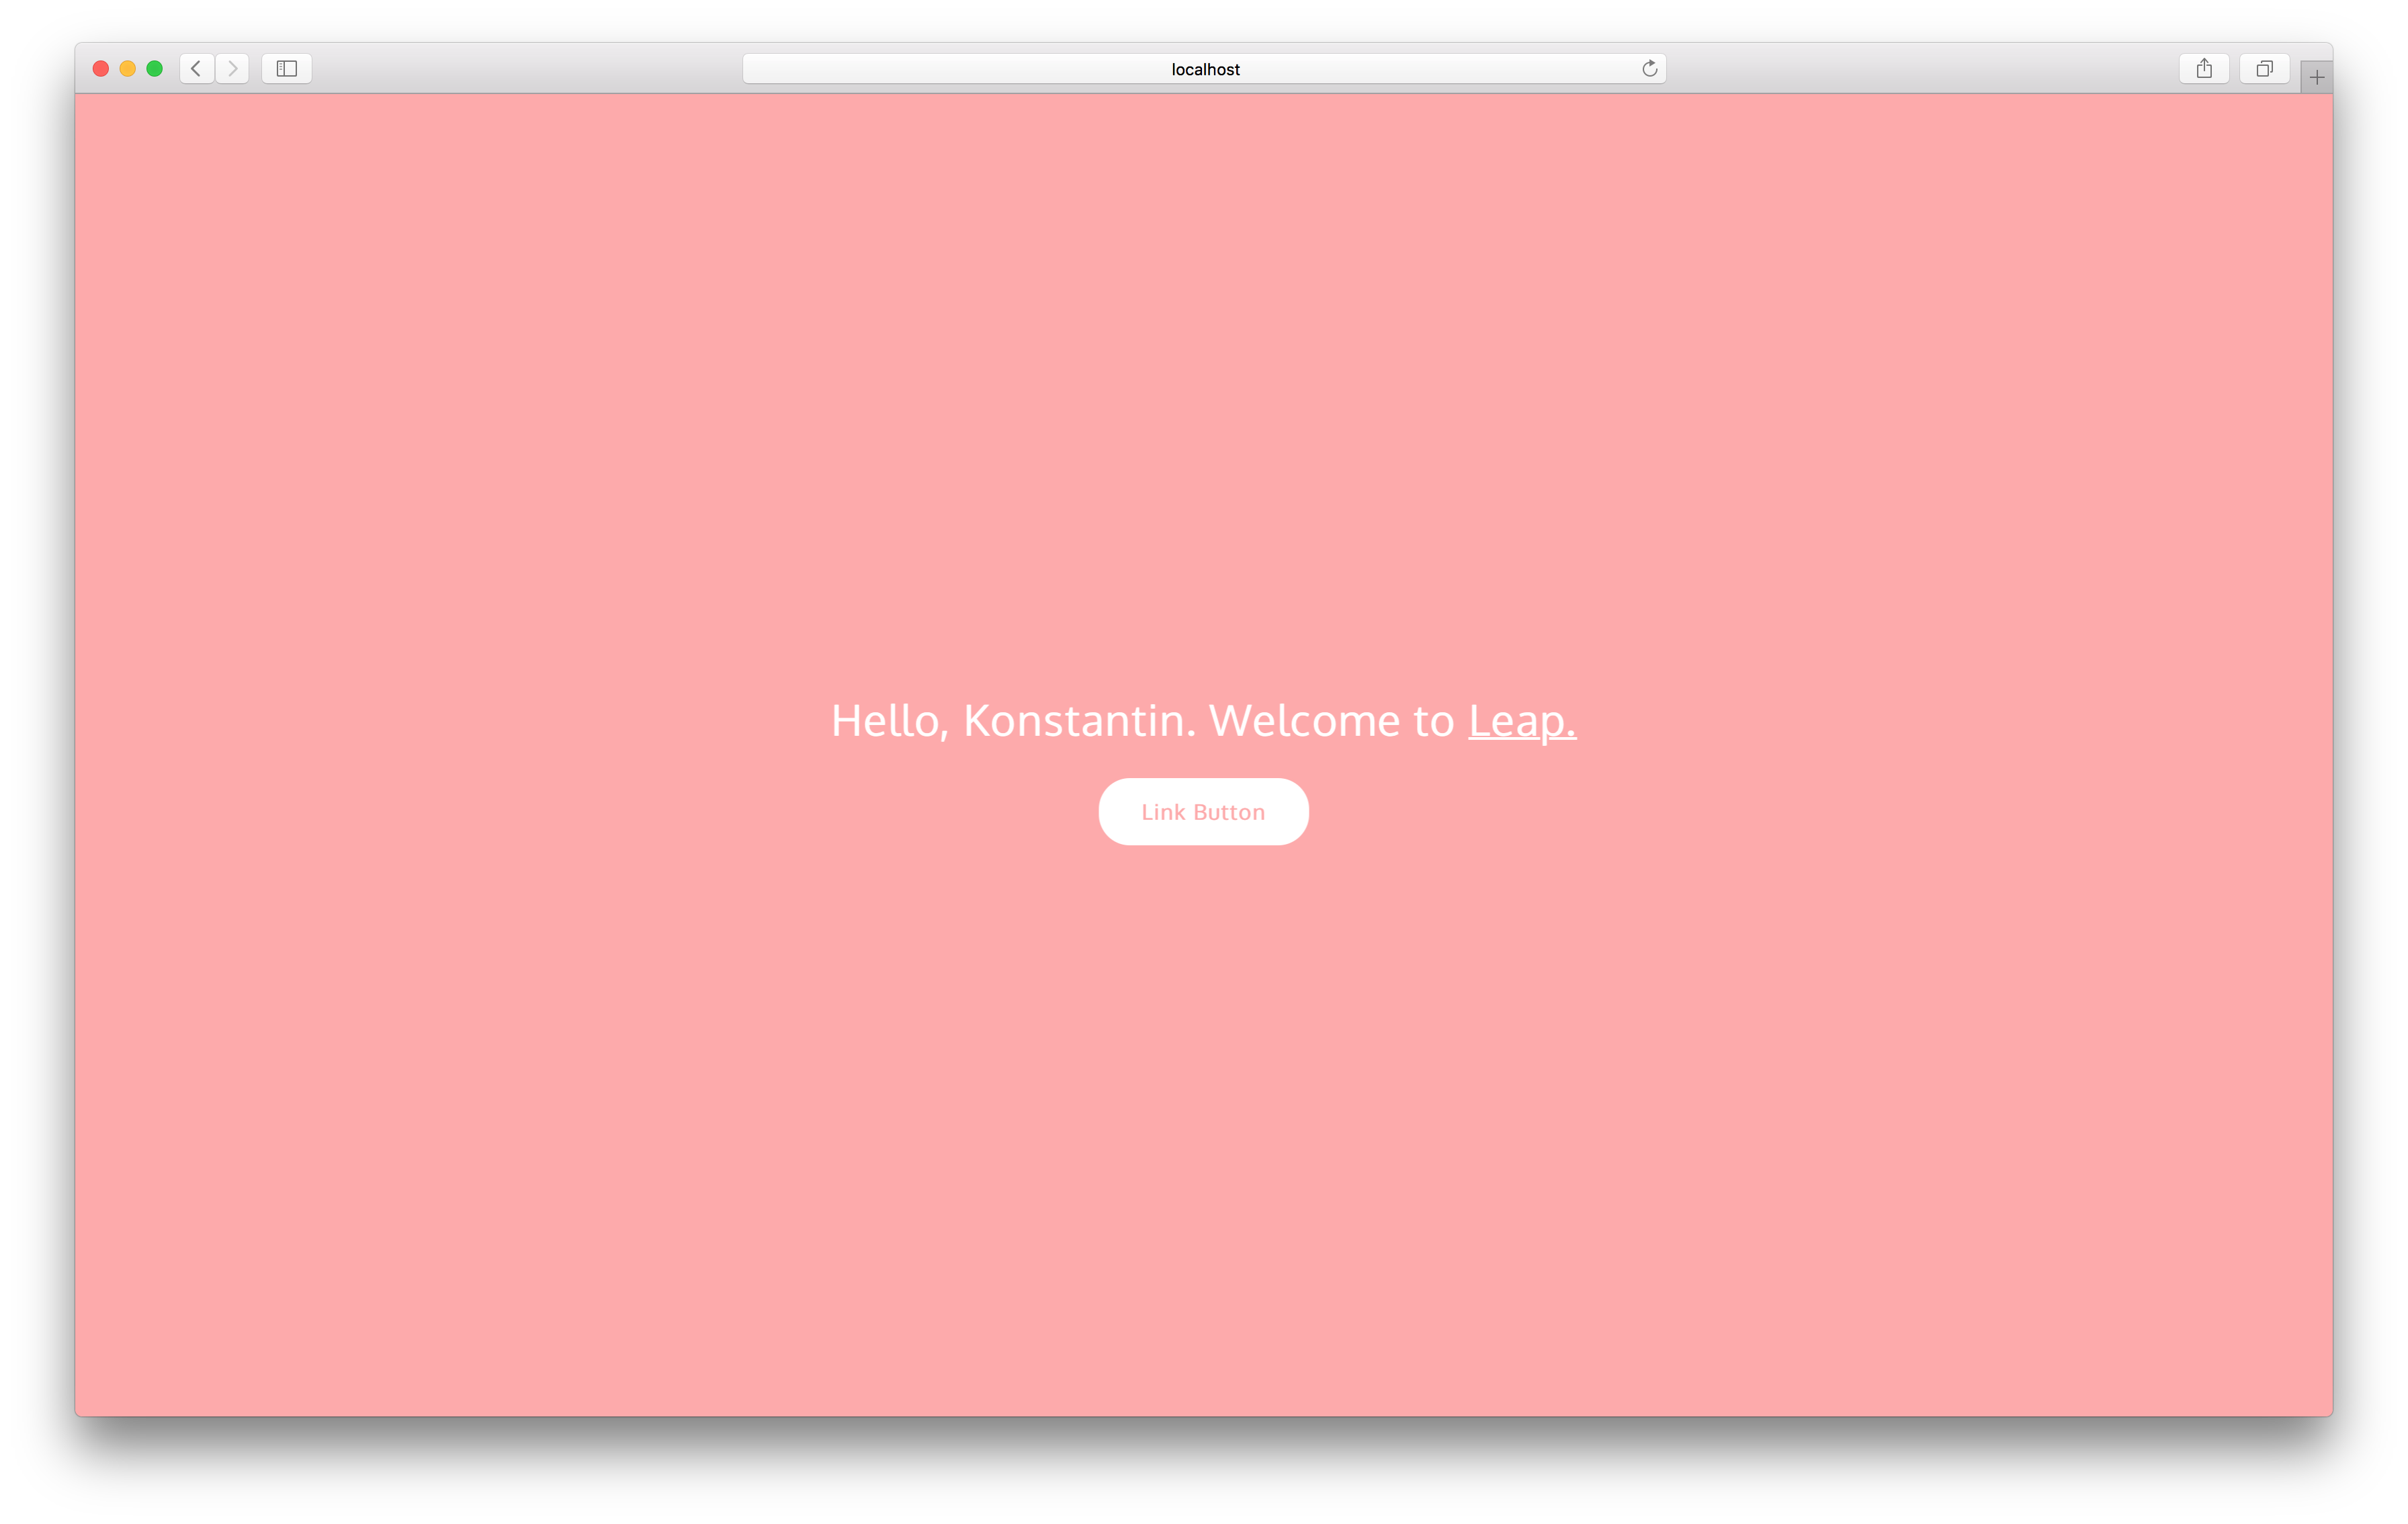The width and height of the screenshot is (2408, 1524).
Task: Click the "Hello, Konstantin" heading text
Action: click(x=1010, y=721)
